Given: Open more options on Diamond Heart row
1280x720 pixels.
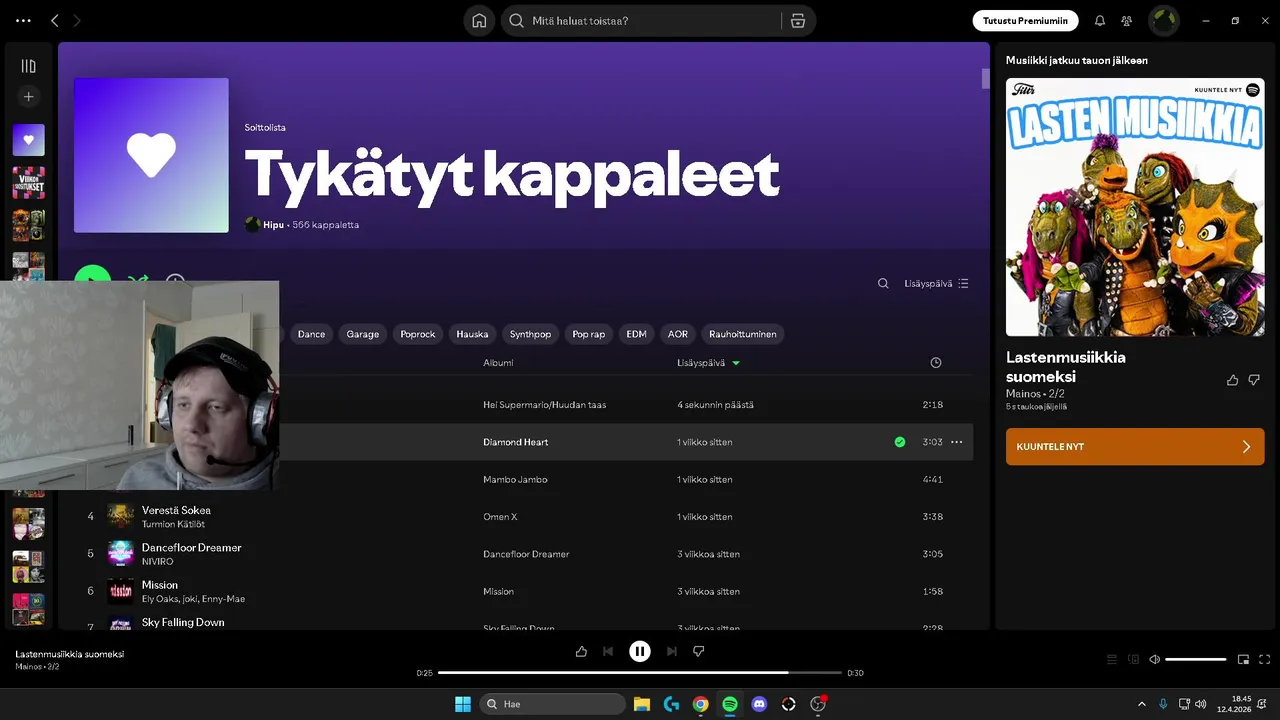Looking at the screenshot, I should coord(957,442).
